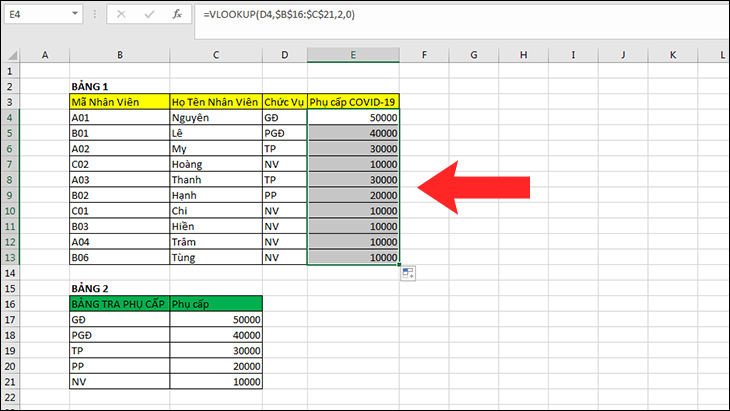Click the BẢNG 2 title cell
Screen dimensions: 730x411
(x=120, y=289)
